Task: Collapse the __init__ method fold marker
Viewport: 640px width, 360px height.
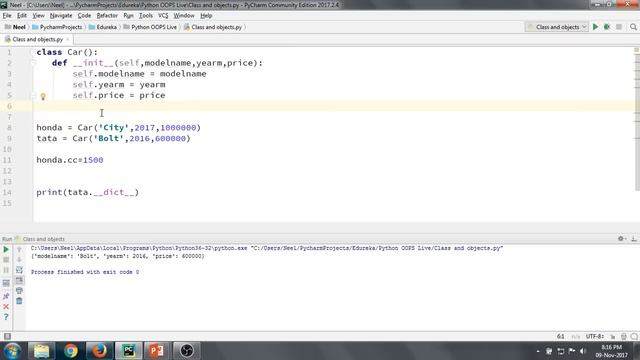Action: coord(34,63)
